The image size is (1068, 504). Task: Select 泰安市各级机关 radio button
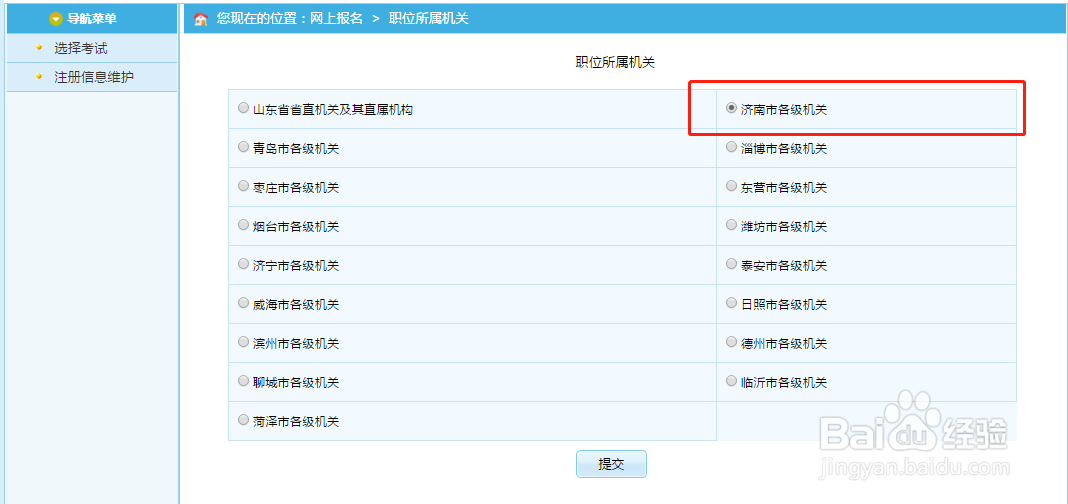tap(732, 263)
